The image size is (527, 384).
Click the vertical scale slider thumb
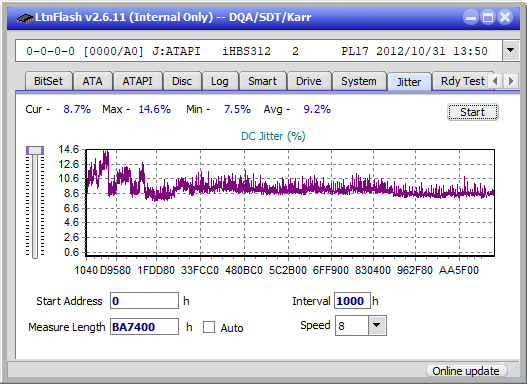coord(35,150)
